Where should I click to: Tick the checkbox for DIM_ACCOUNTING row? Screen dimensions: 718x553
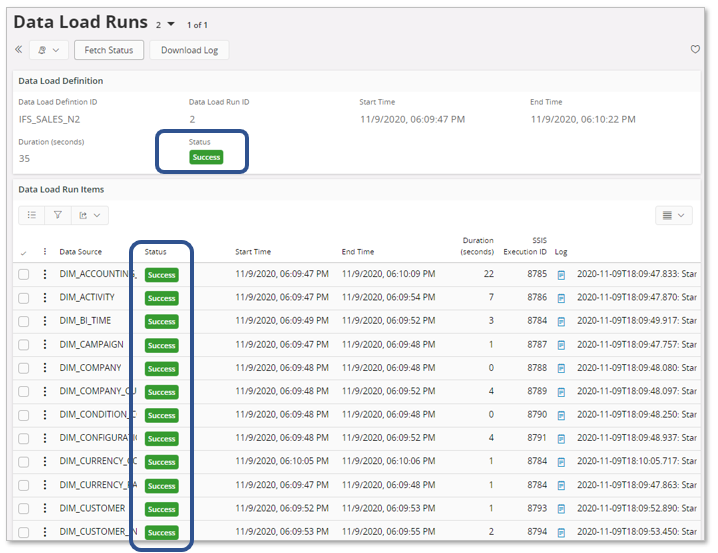pyautogui.click(x=23, y=275)
